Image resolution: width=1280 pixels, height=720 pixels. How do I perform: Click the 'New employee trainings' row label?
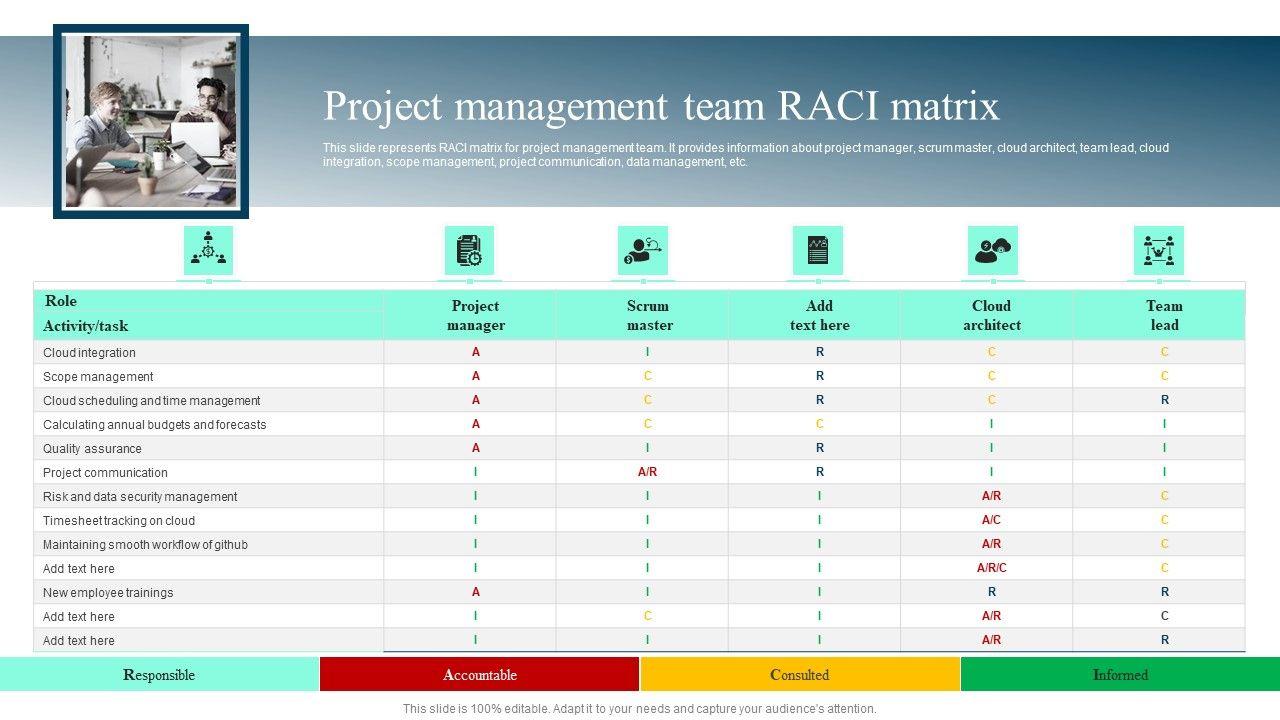coord(108,593)
